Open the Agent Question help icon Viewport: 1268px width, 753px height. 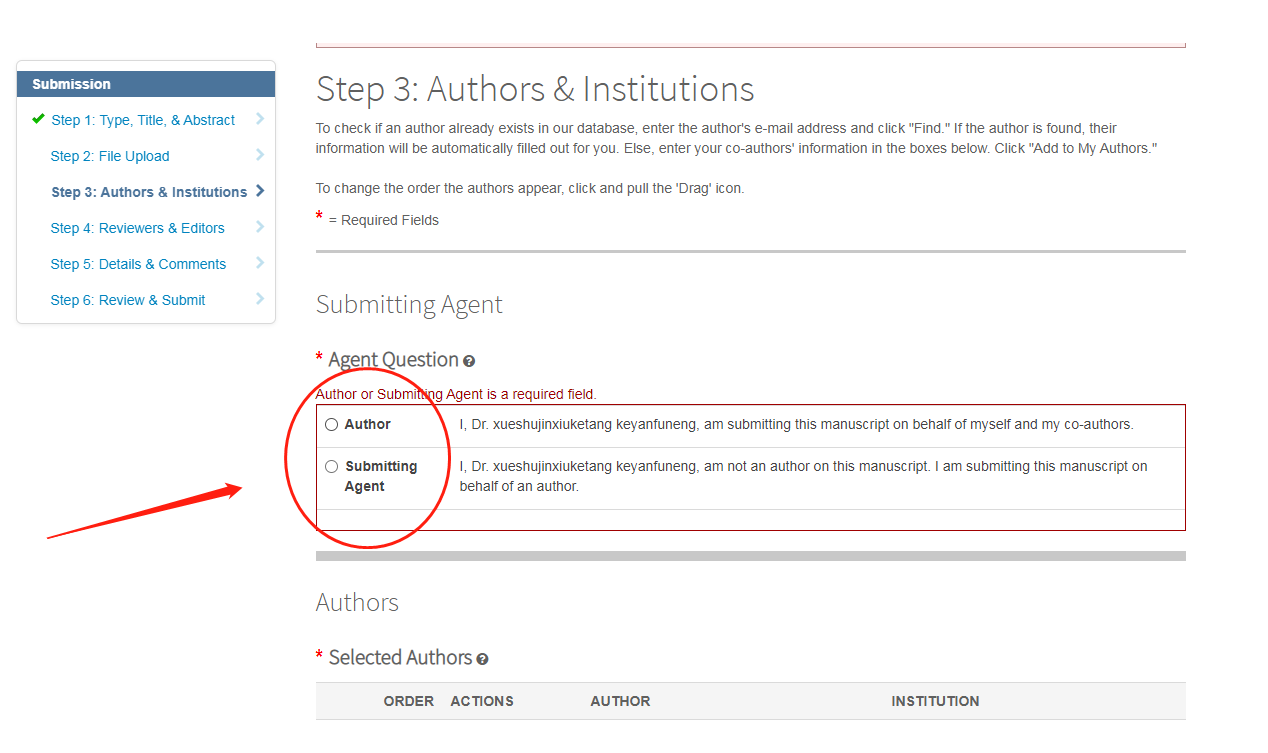(x=469, y=361)
